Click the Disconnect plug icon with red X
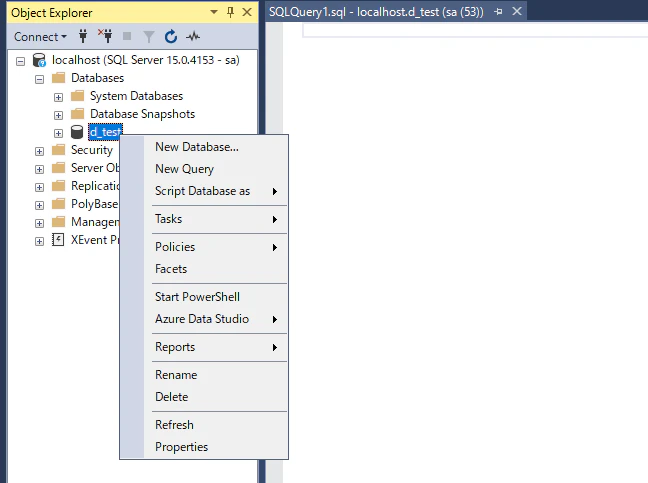648x483 pixels. pos(105,36)
